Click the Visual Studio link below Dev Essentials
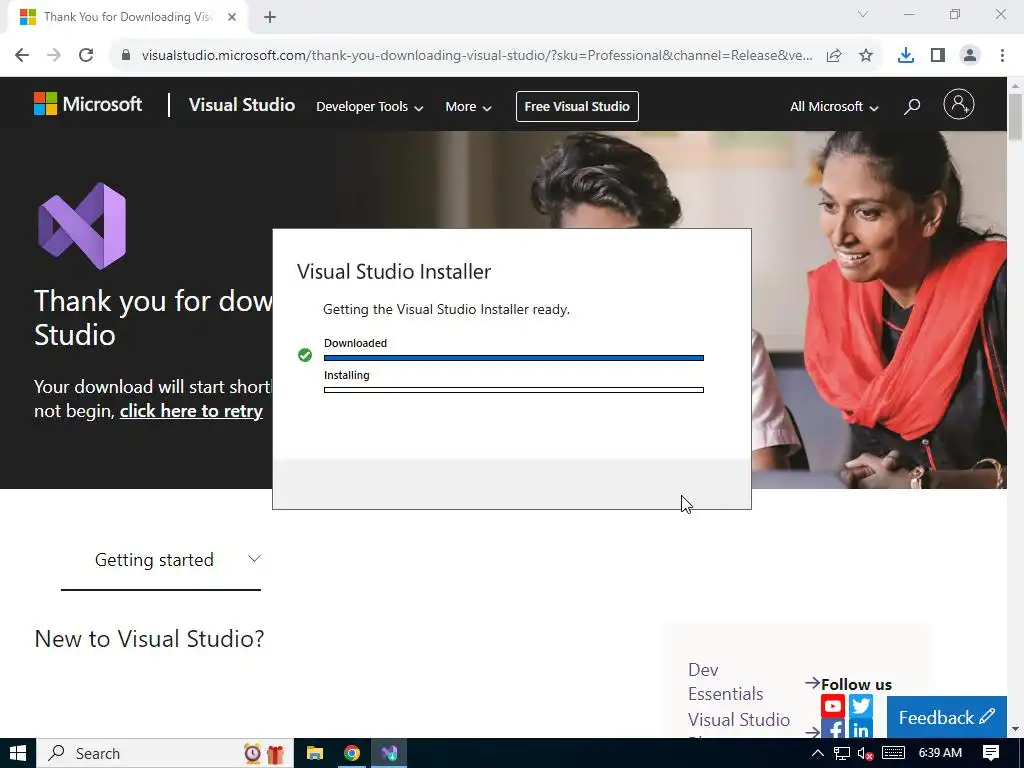Image resolution: width=1024 pixels, height=768 pixels. coord(739,720)
